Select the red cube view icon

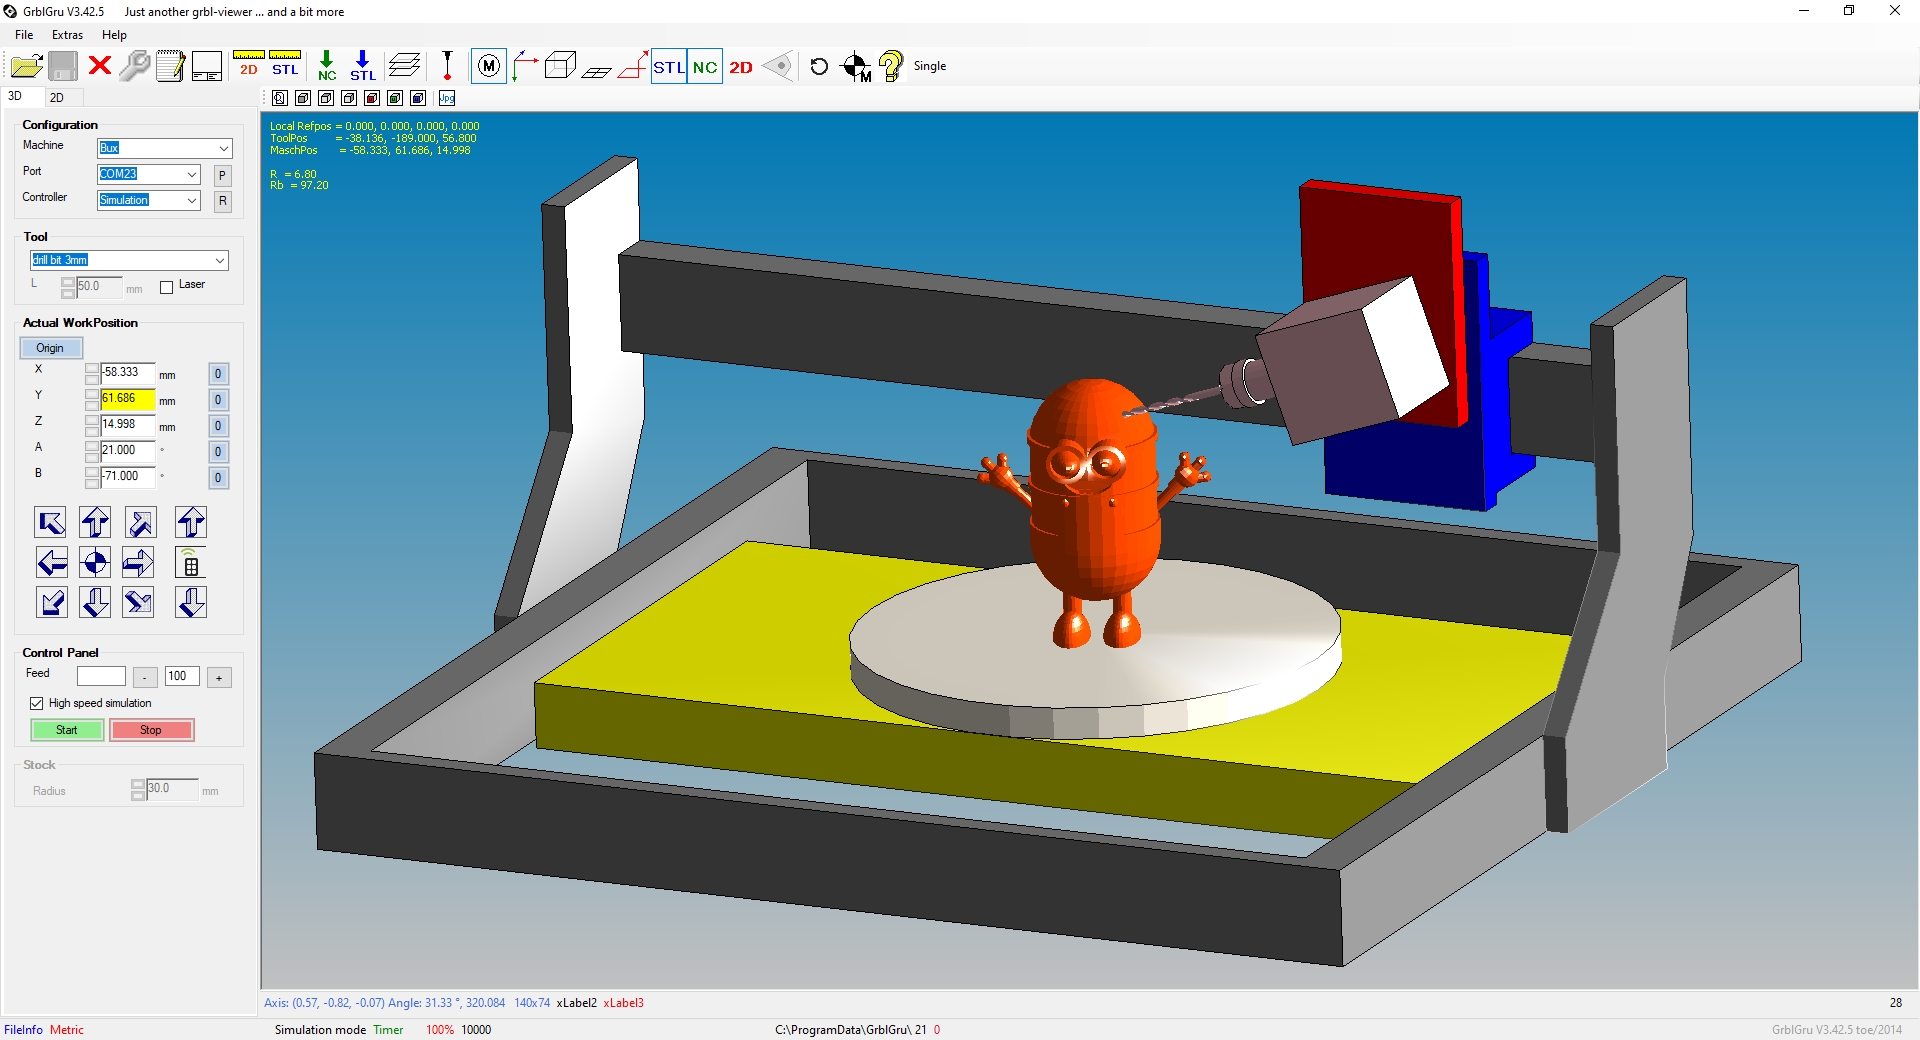(372, 98)
